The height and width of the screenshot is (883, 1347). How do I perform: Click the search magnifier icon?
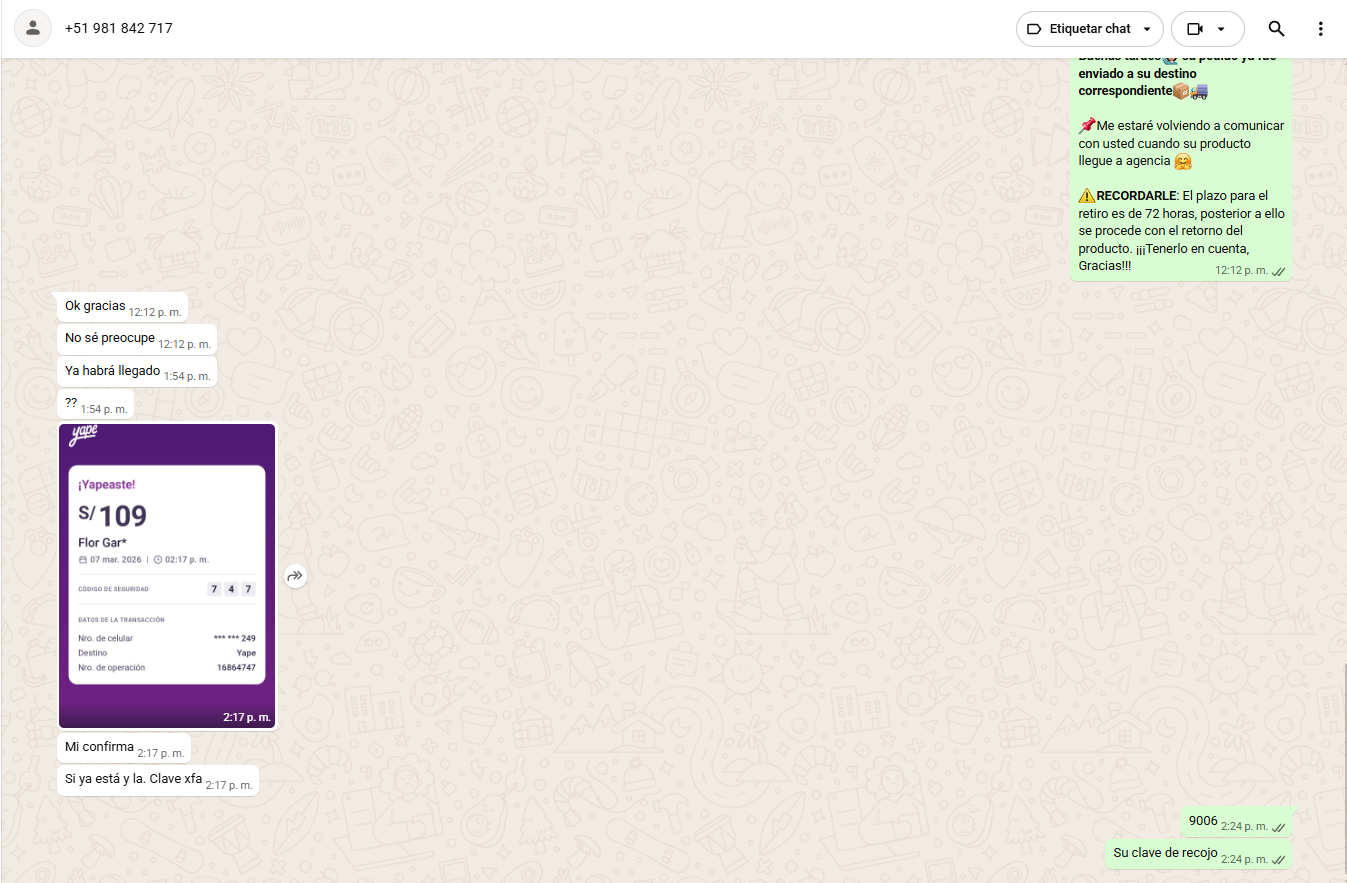point(1276,29)
